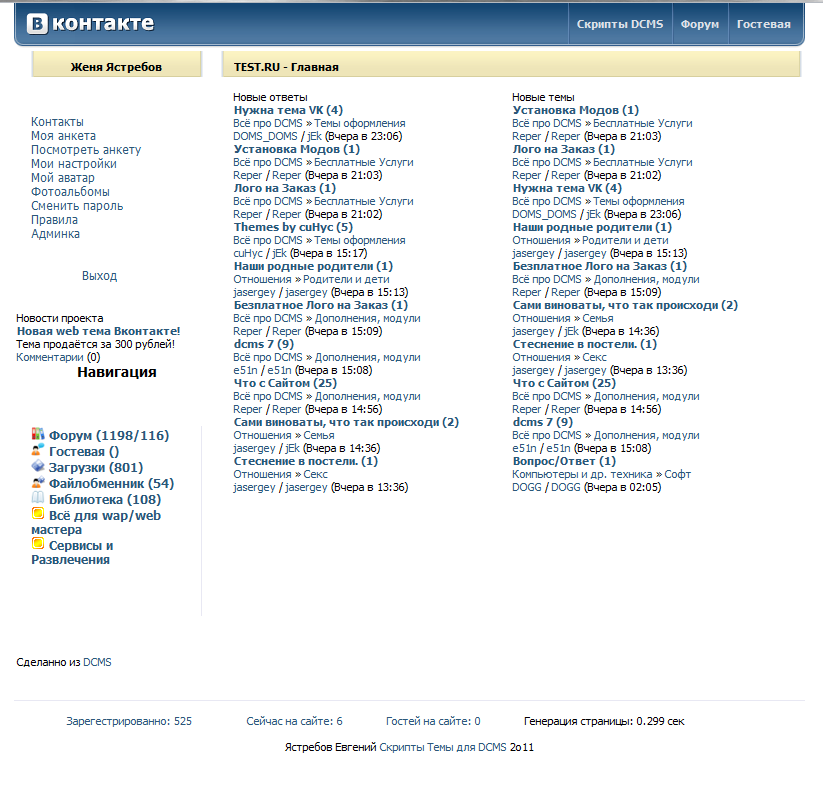Open Themes by cuHyc (5) topic
This screenshot has height=790, width=823.
(x=293, y=227)
